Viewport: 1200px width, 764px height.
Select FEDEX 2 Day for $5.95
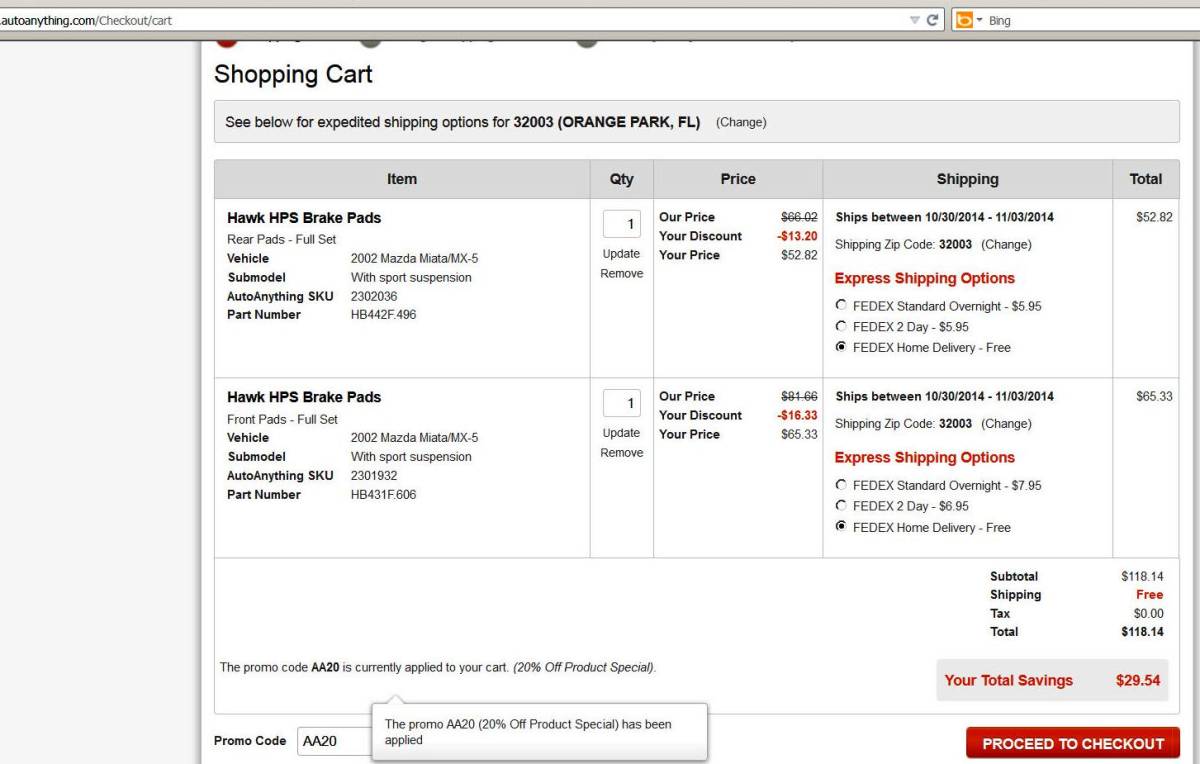pyautogui.click(x=841, y=327)
